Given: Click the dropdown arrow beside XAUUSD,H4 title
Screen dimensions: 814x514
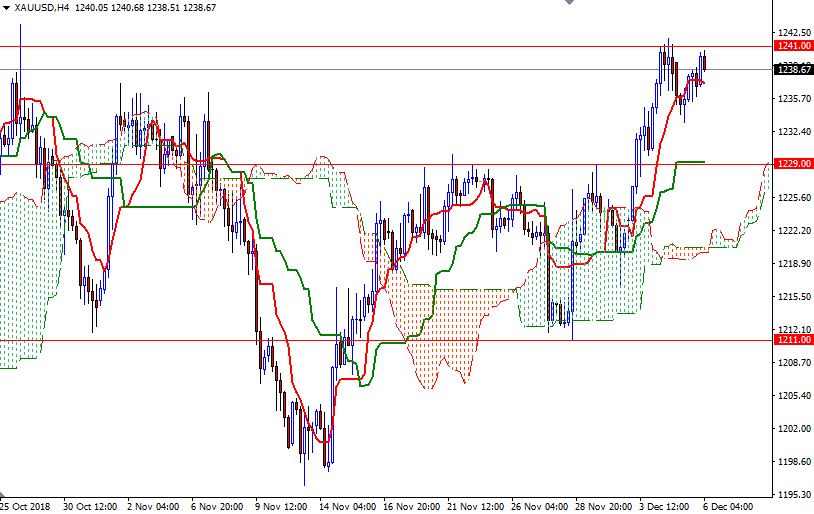Looking at the screenshot, I should [x=7, y=7].
